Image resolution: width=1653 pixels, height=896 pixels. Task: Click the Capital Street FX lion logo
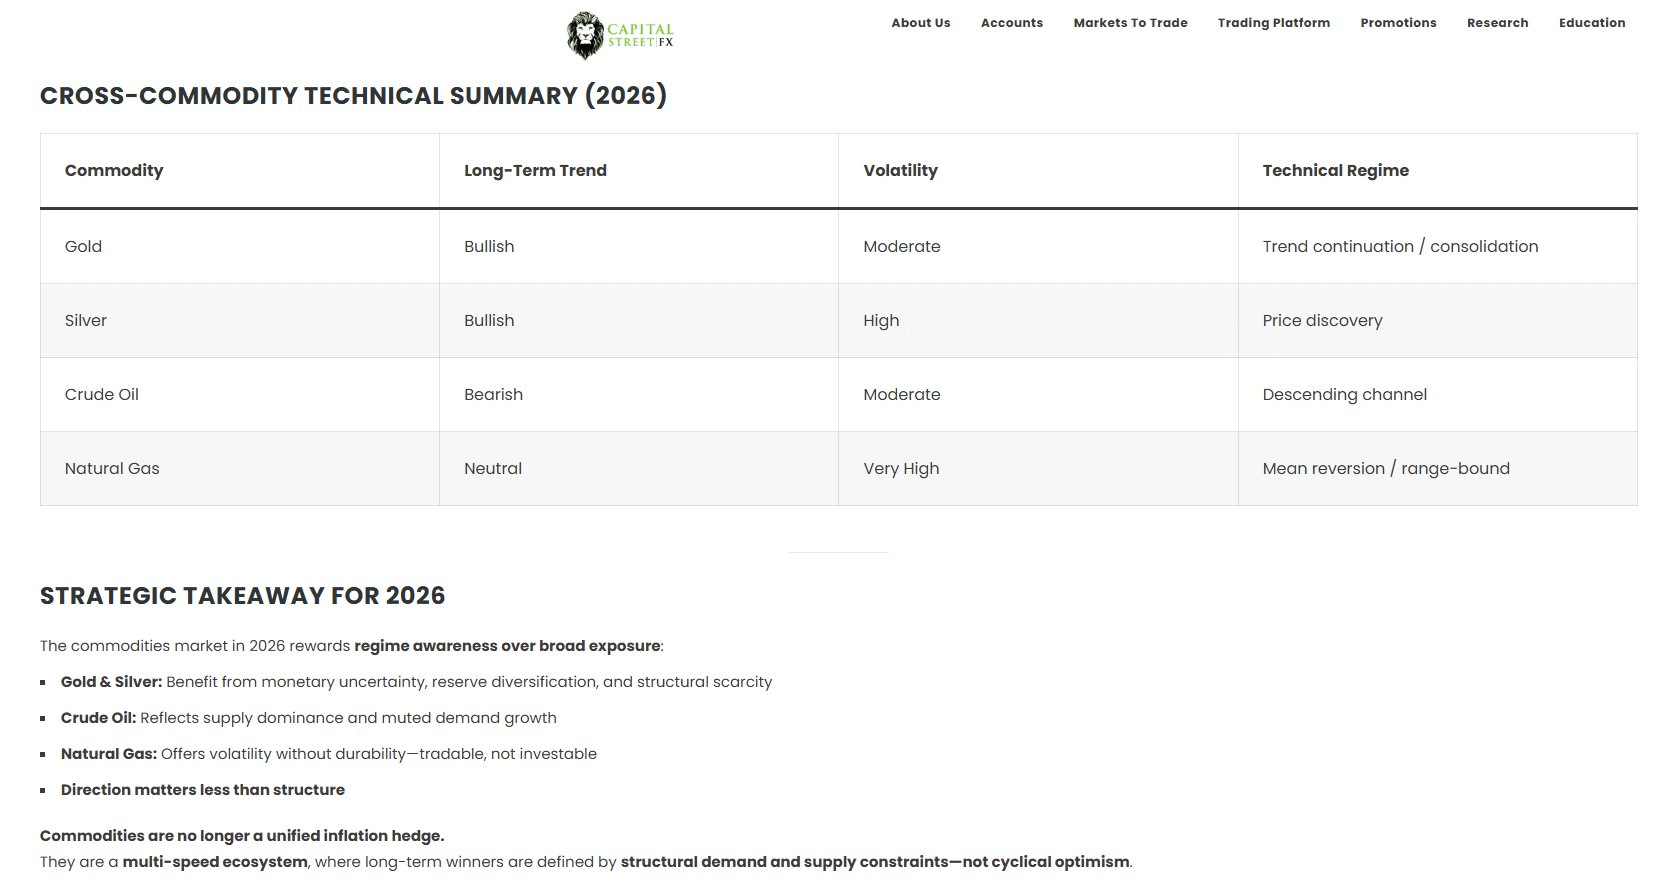pyautogui.click(x=620, y=35)
